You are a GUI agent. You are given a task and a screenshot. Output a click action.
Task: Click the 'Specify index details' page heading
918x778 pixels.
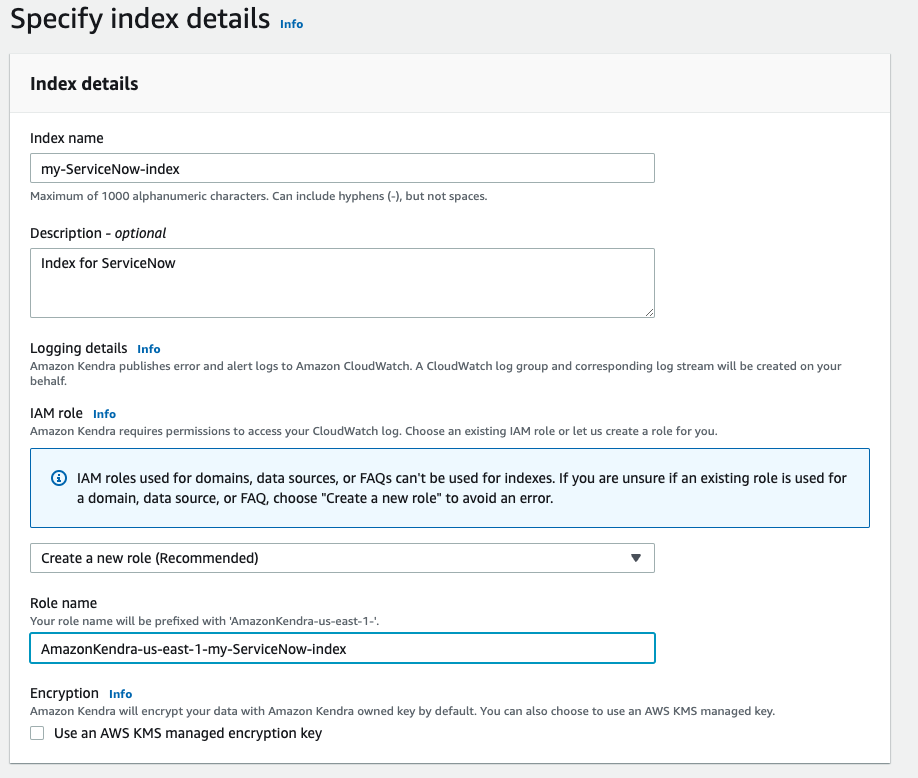(140, 19)
